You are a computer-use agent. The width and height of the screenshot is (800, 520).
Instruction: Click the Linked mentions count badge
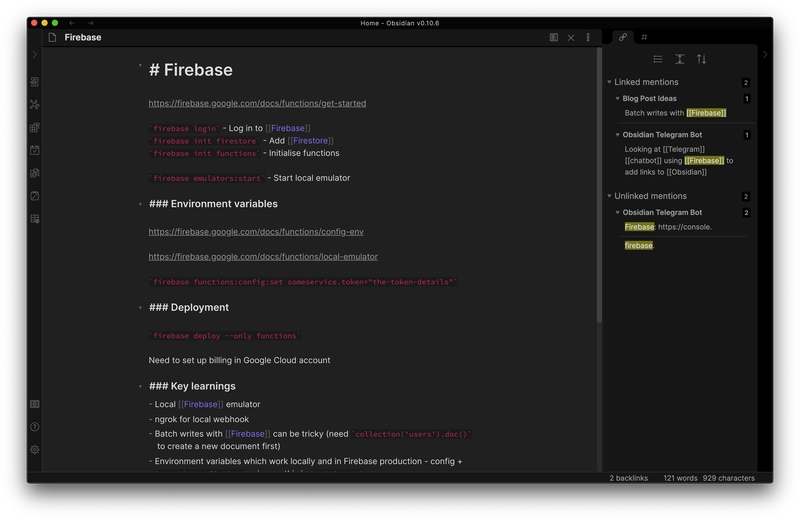pos(745,82)
